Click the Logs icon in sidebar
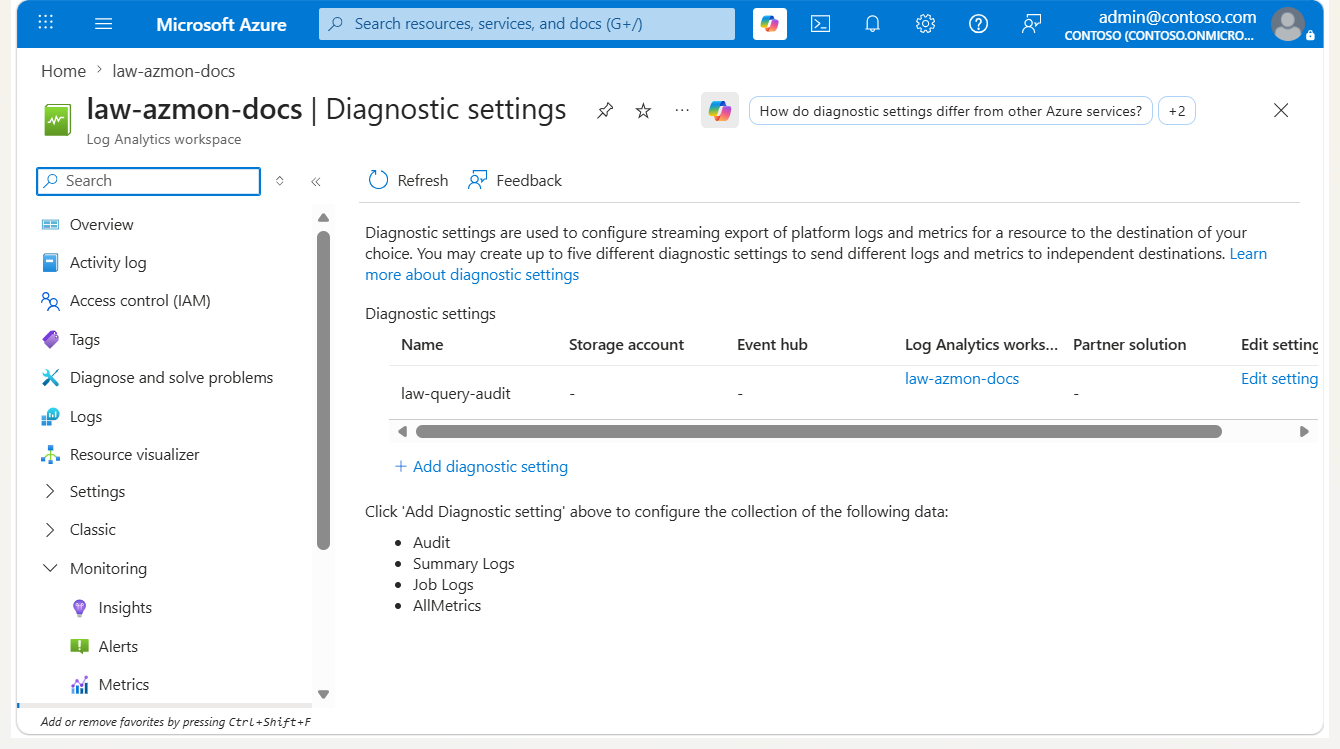This screenshot has height=749, width=1340. [50, 417]
